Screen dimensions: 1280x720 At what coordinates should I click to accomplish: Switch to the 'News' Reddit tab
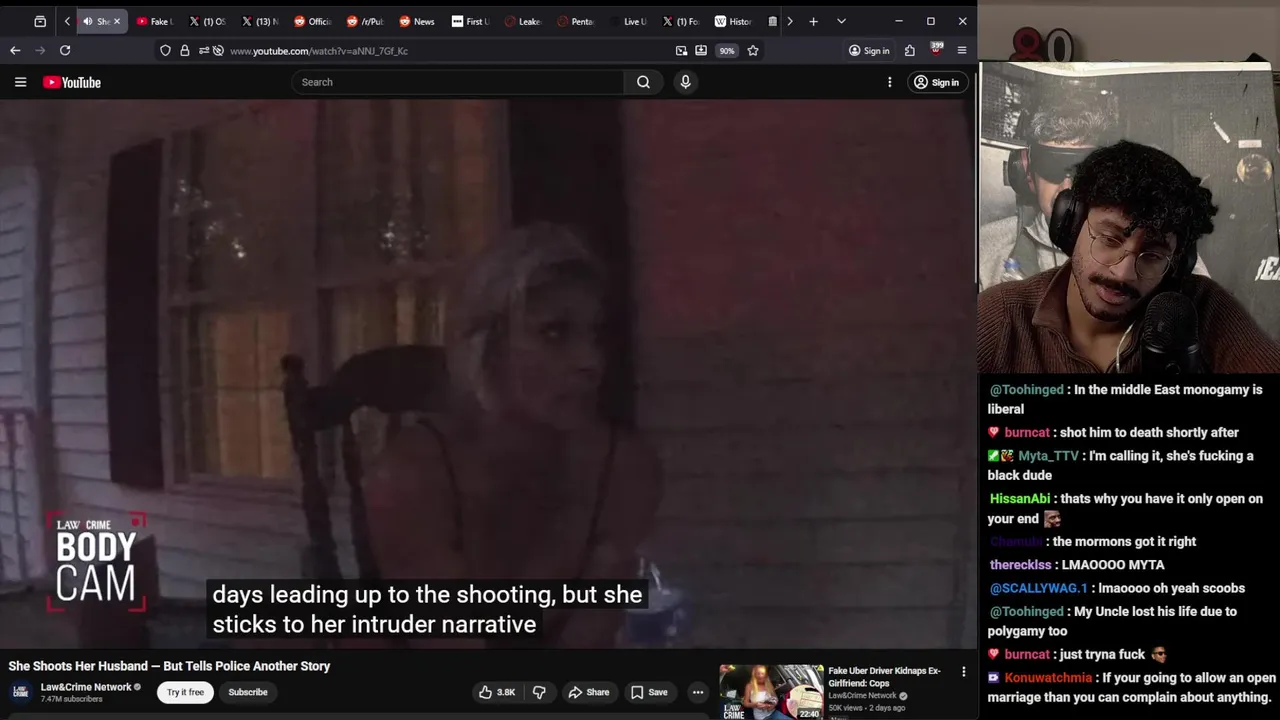(x=417, y=21)
